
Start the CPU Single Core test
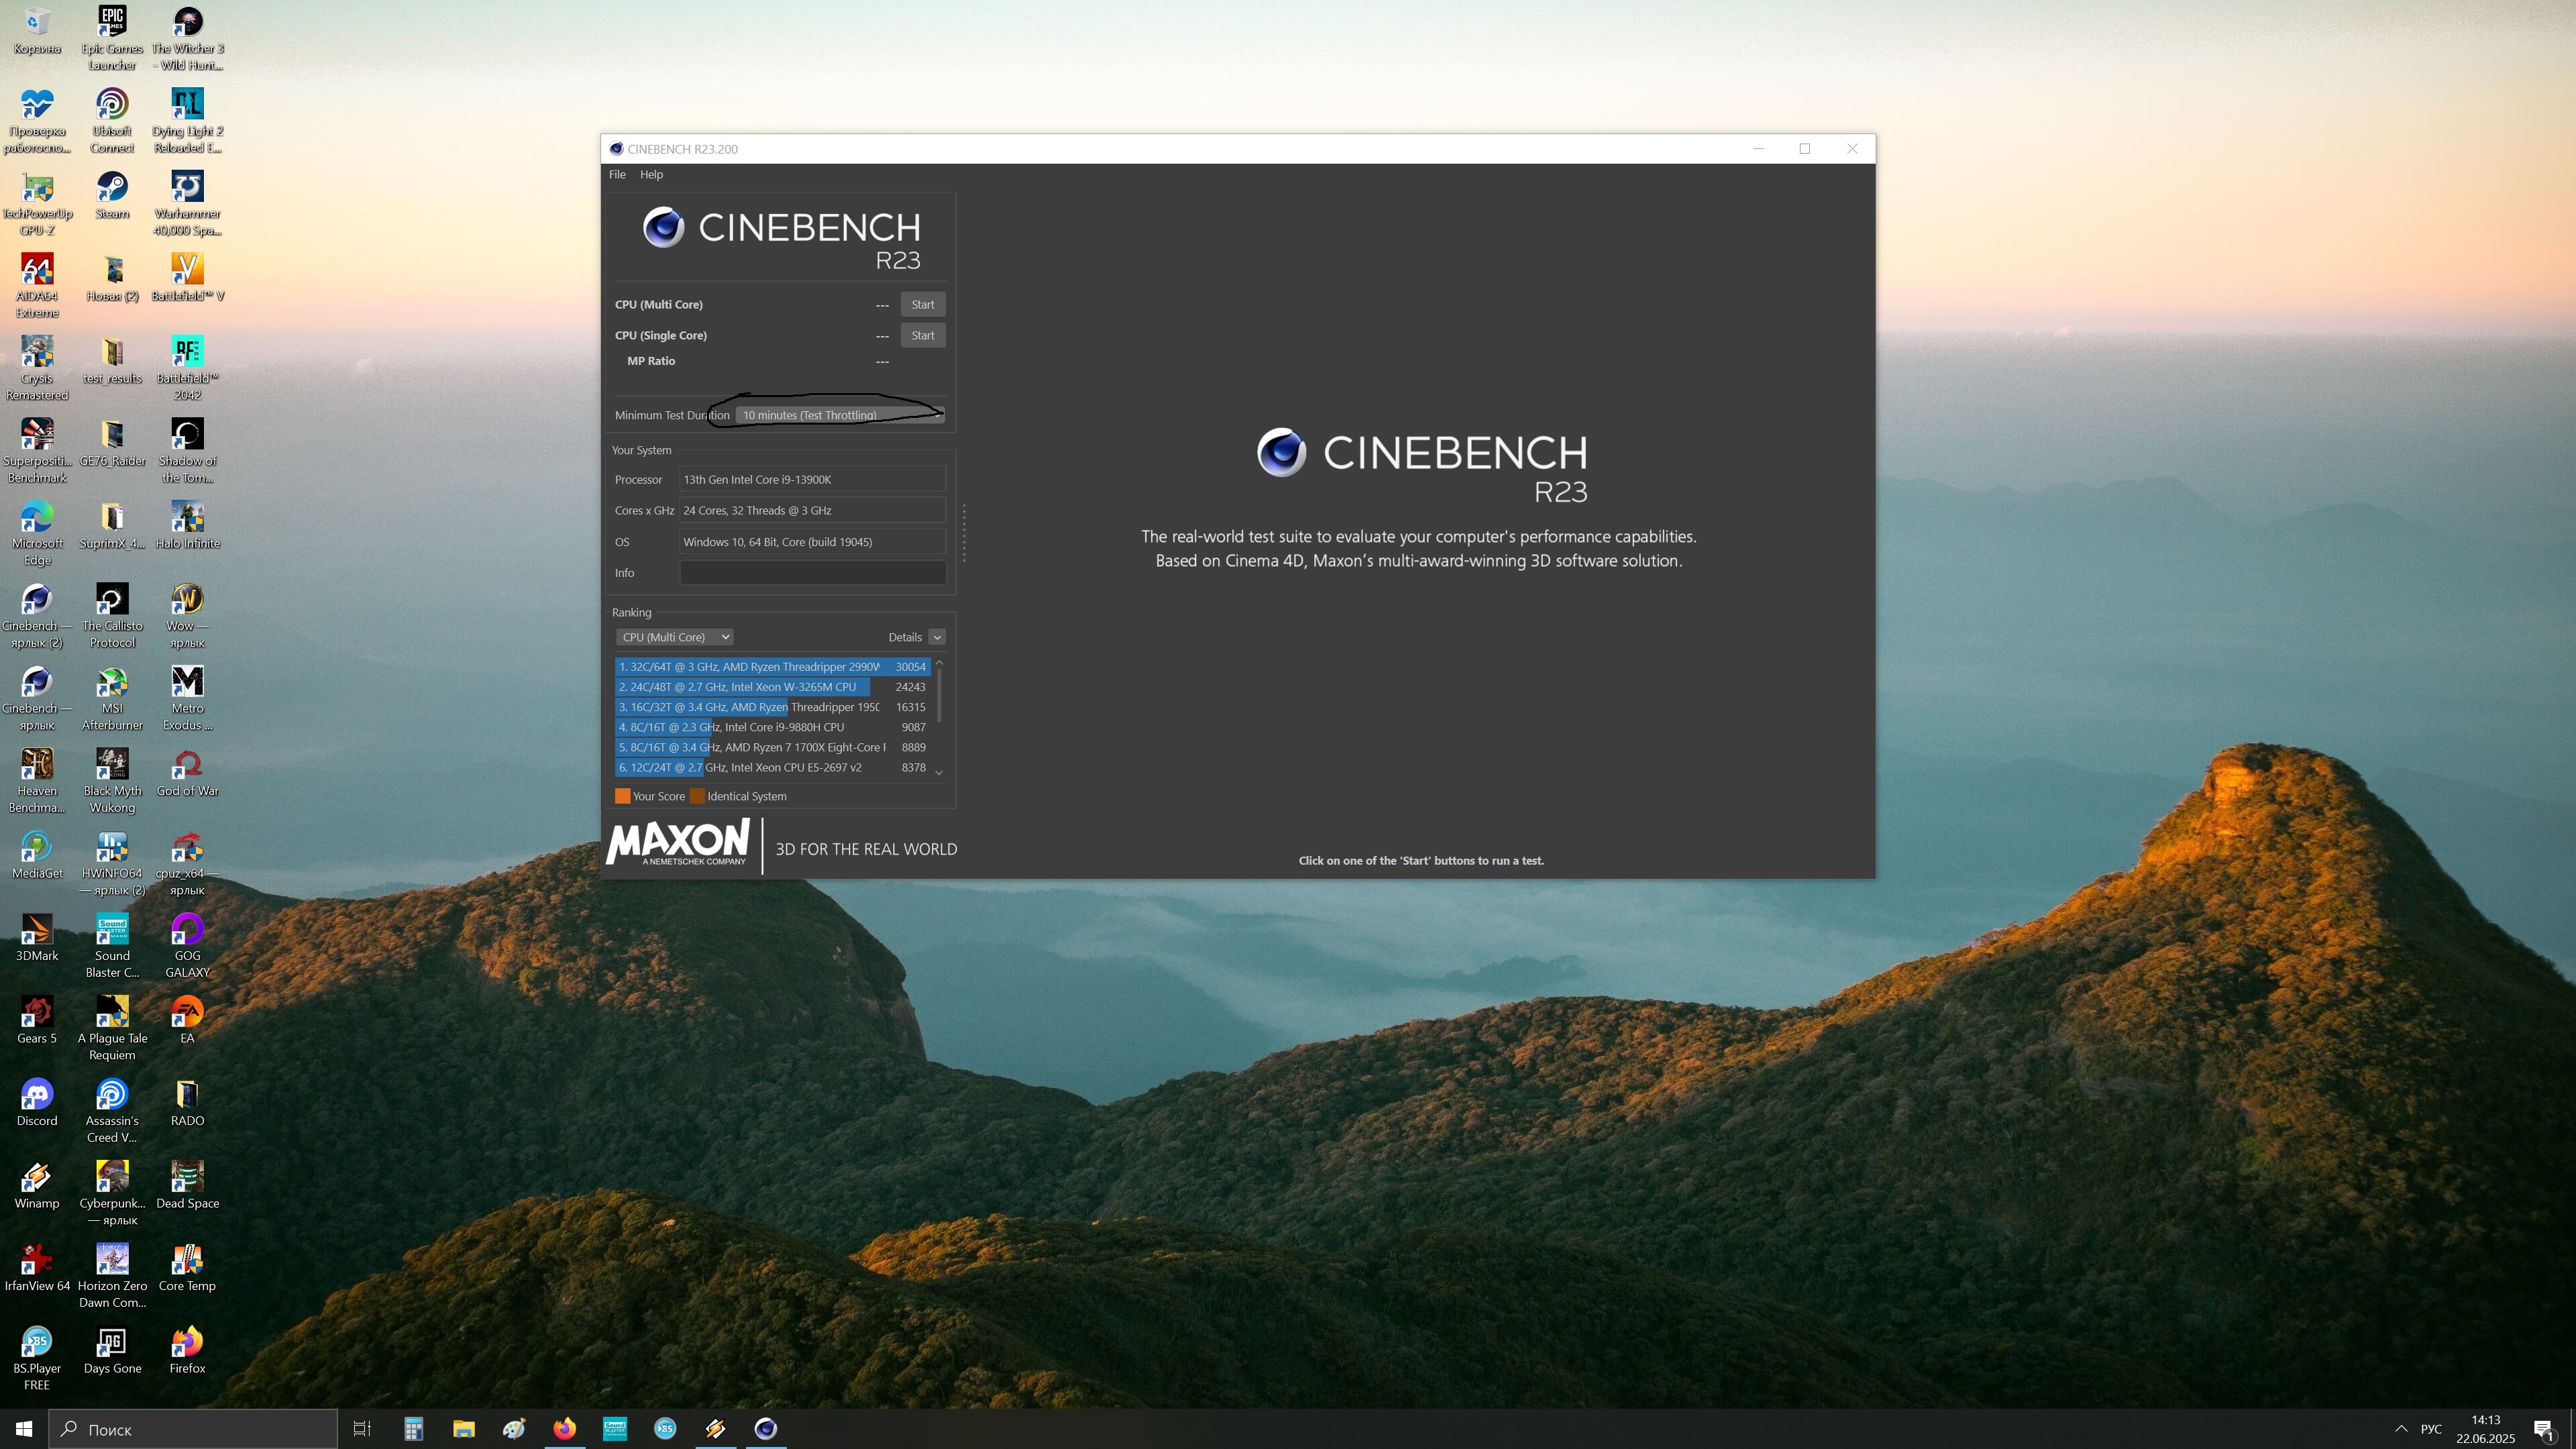[922, 335]
